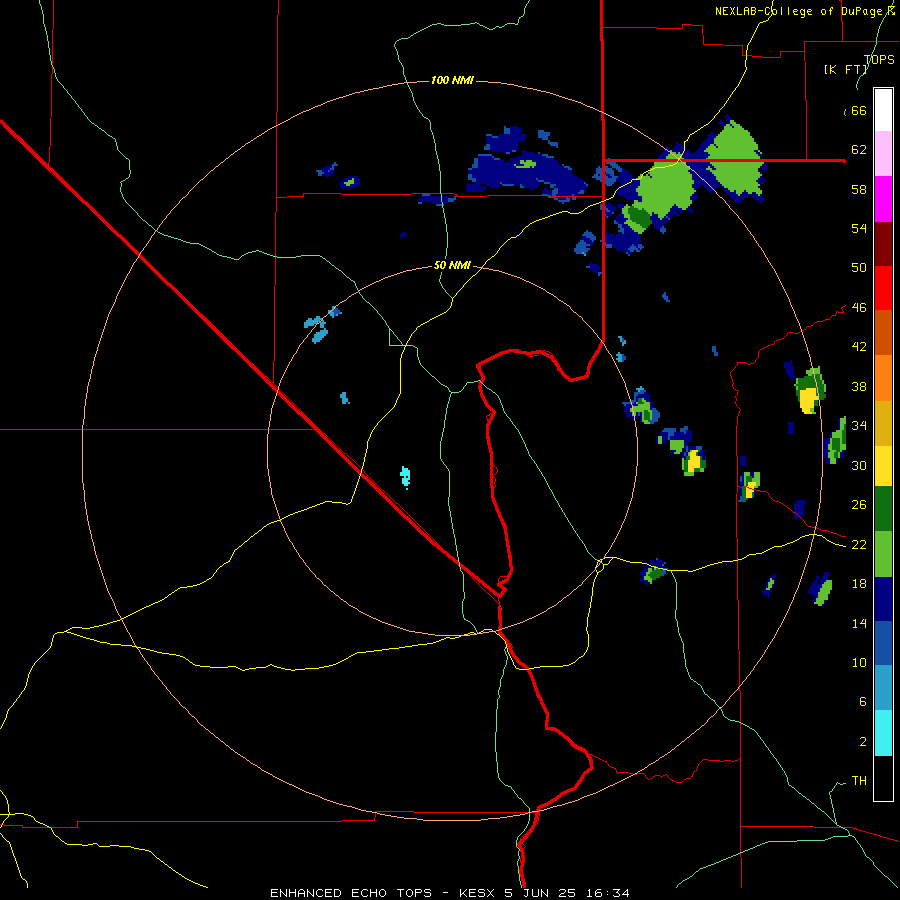Click the 2 legend value label

tap(862, 741)
